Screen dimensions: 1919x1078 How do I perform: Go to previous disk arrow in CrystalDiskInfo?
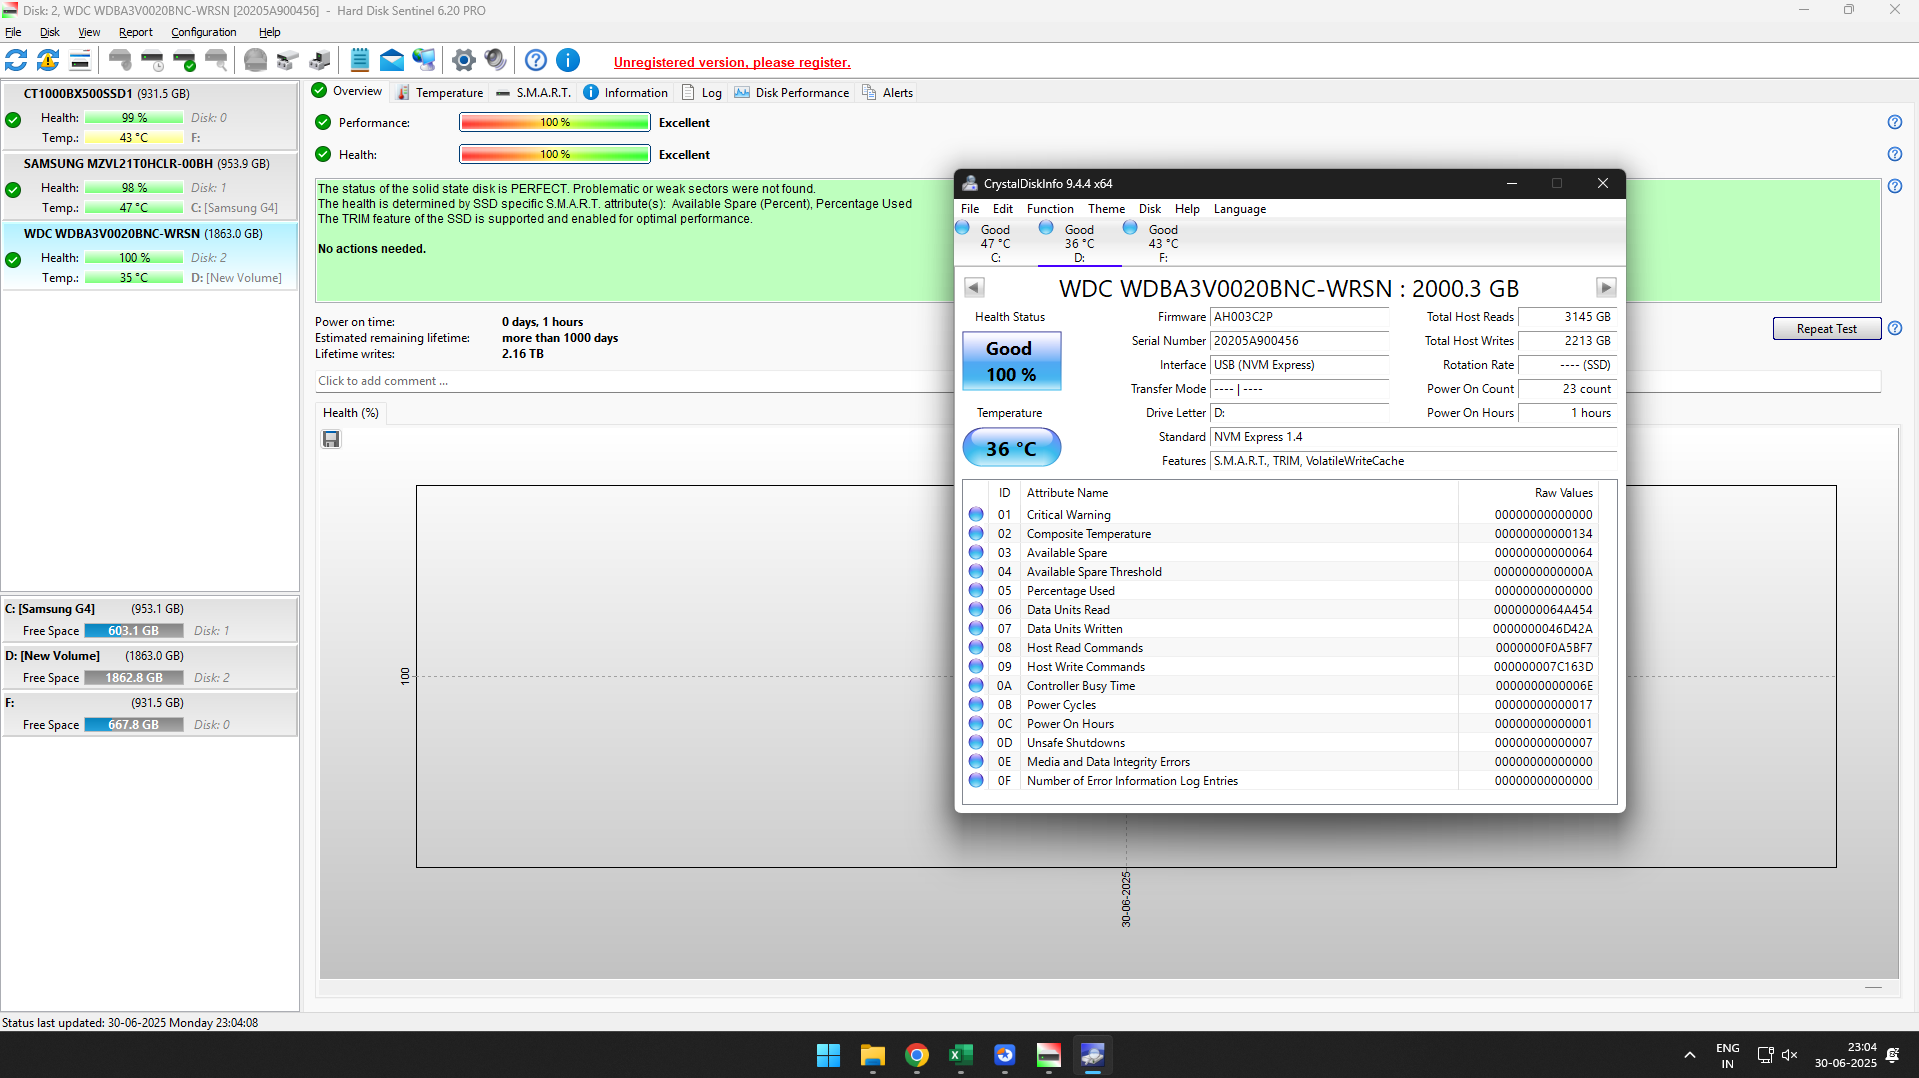[974, 288]
